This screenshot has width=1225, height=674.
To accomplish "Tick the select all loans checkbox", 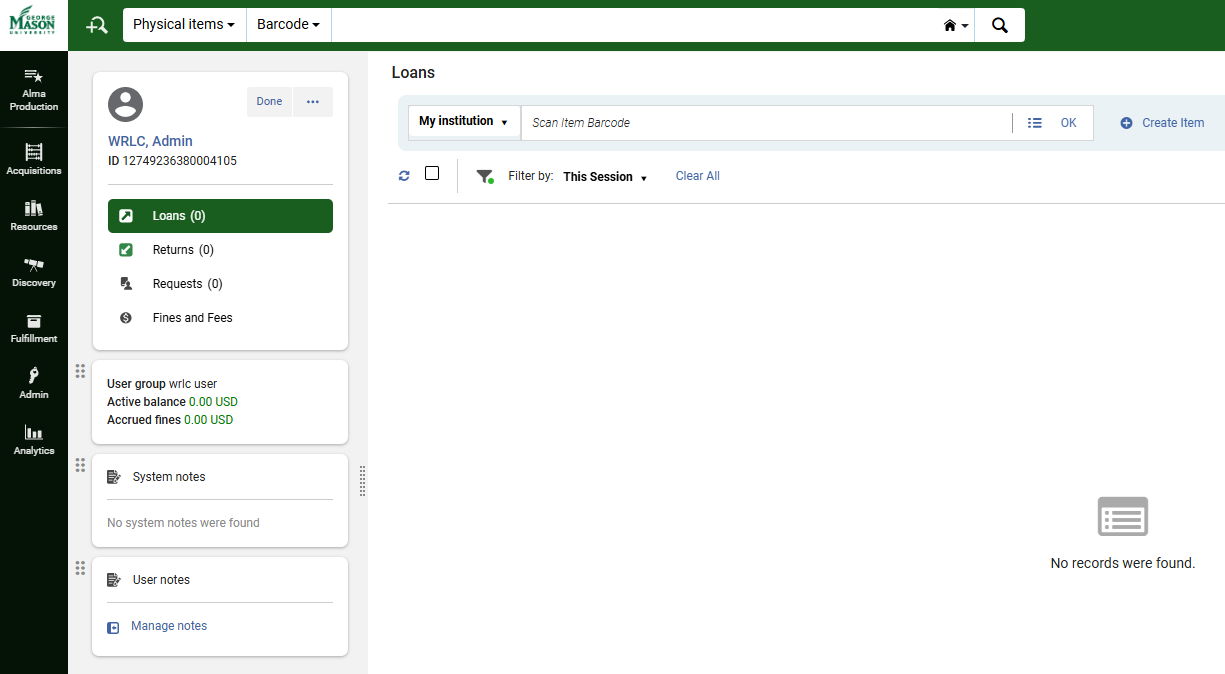I will (432, 173).
